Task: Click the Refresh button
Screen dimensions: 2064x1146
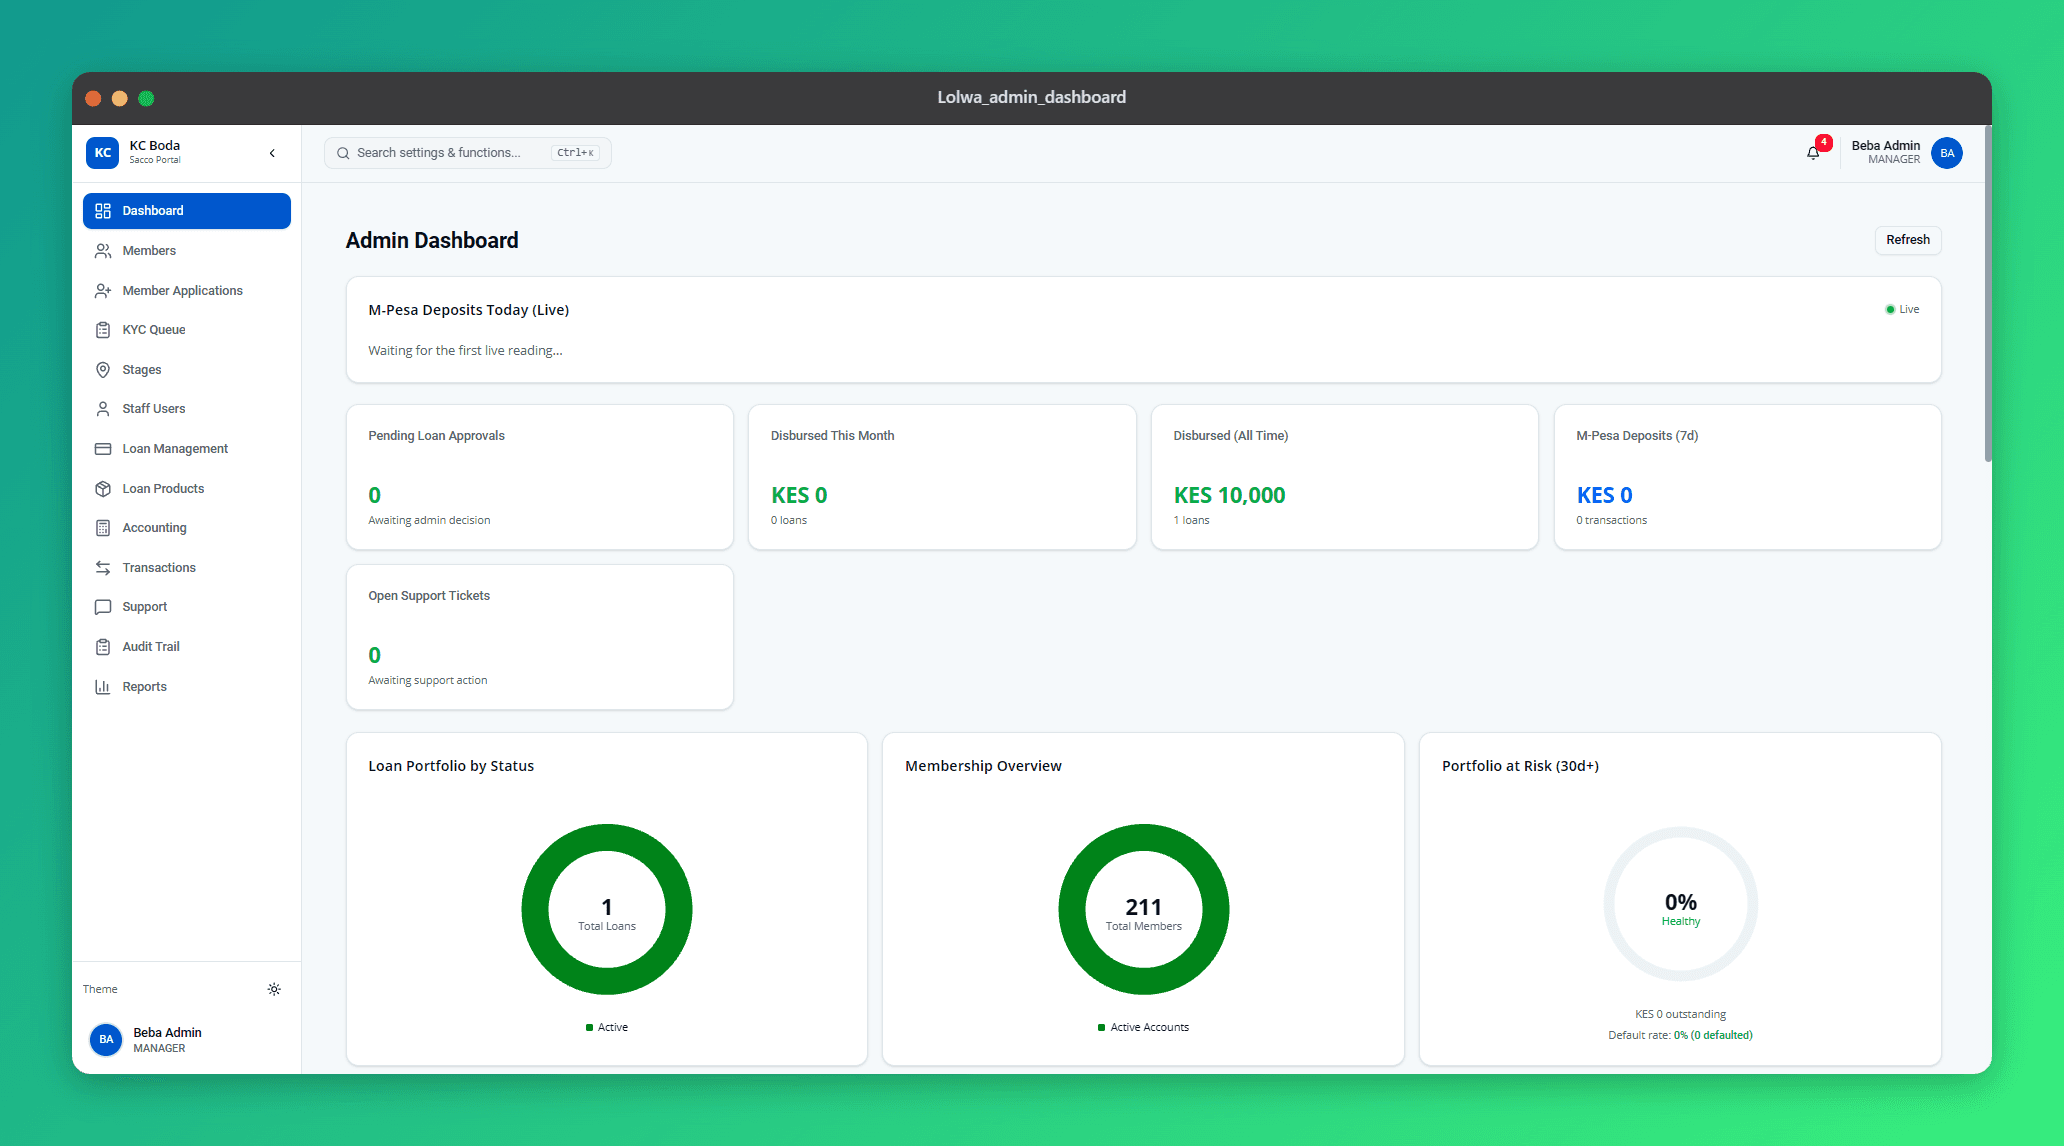Action: (x=1908, y=240)
